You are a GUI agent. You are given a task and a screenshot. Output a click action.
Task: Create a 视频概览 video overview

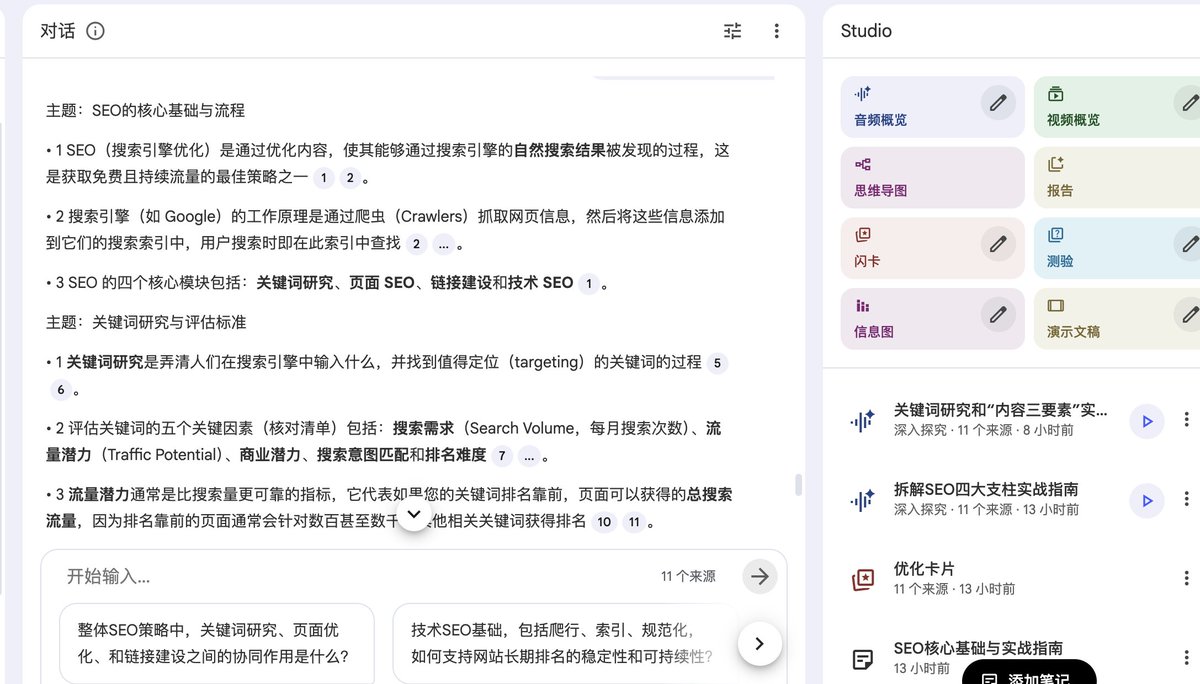1117,107
